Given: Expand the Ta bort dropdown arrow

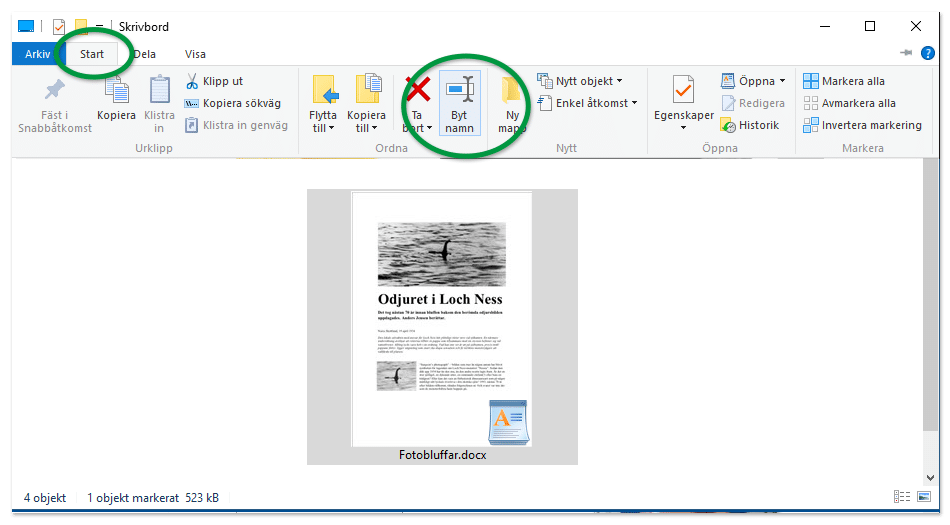Looking at the screenshot, I should click(x=430, y=128).
